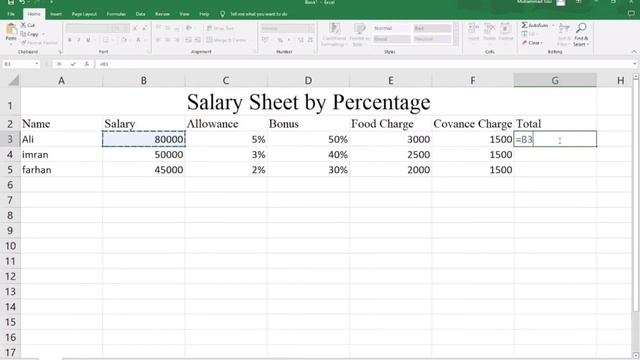This screenshot has width=640, height=360.
Task: Expand the cell Styles gallery
Action: pyautogui.click(x=456, y=42)
